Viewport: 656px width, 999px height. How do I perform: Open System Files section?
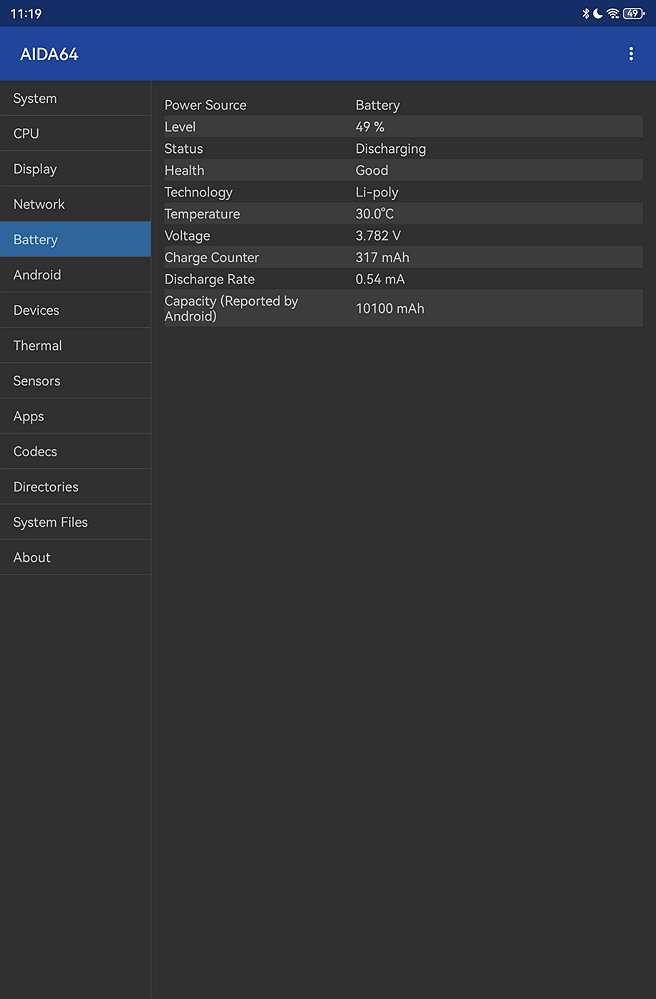[x=75, y=522]
